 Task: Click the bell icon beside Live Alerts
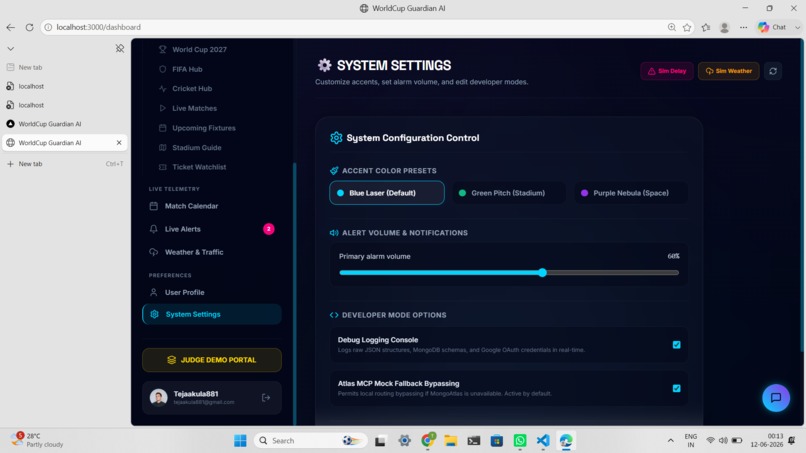pos(153,229)
